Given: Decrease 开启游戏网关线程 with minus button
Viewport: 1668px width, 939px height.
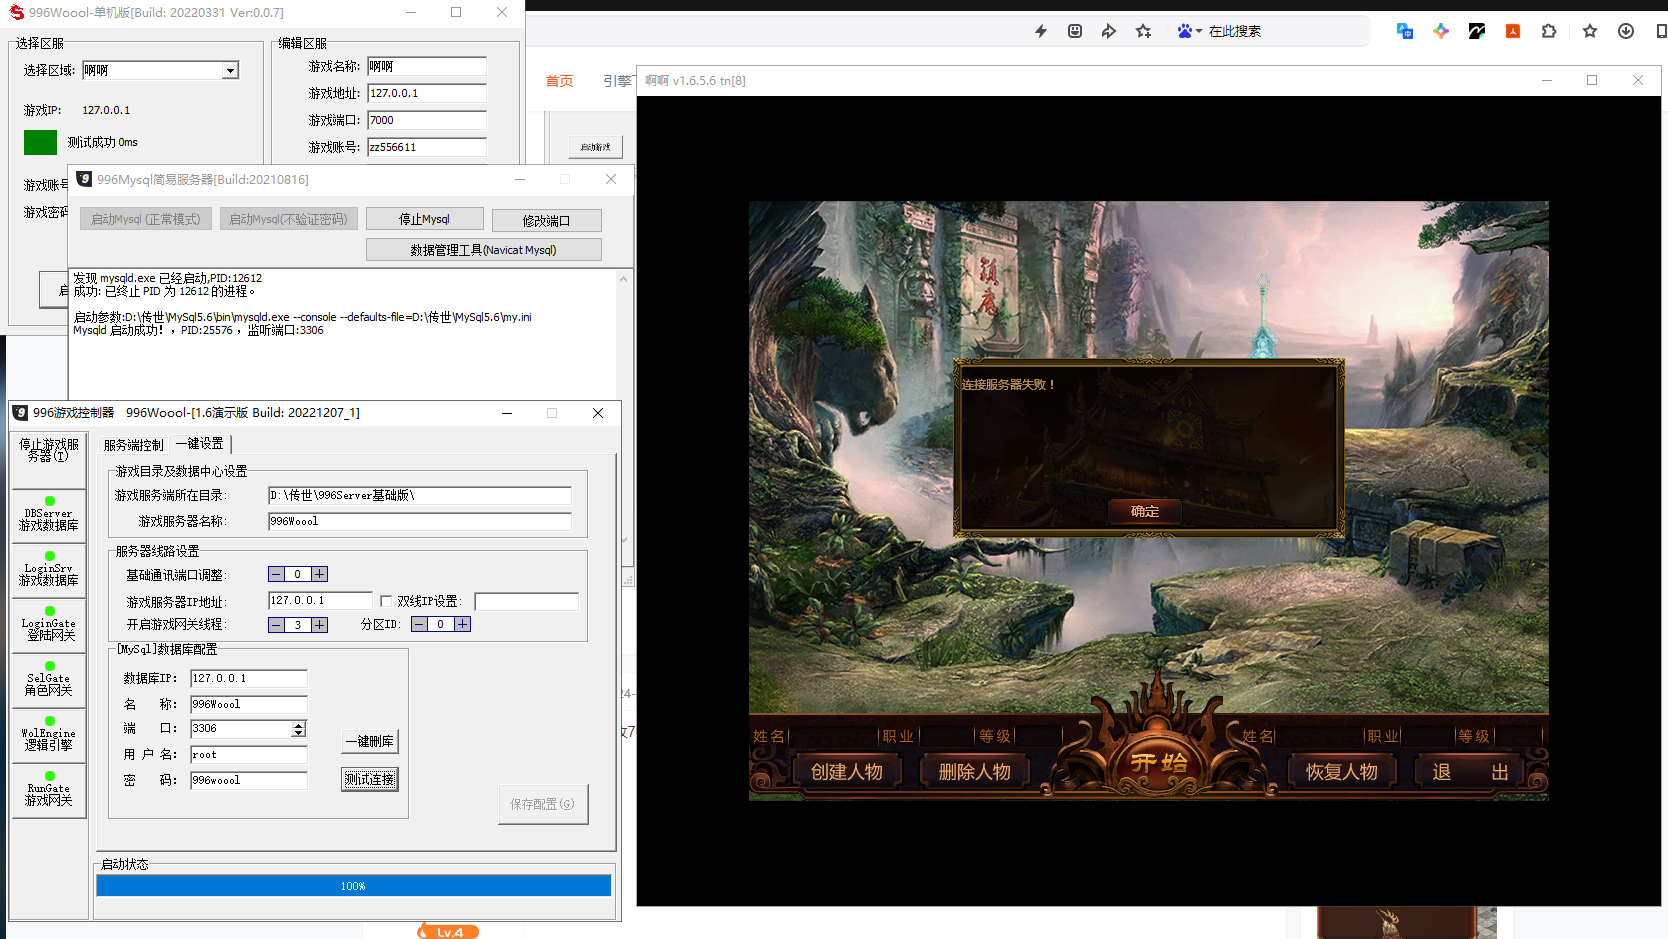Looking at the screenshot, I should (276, 625).
